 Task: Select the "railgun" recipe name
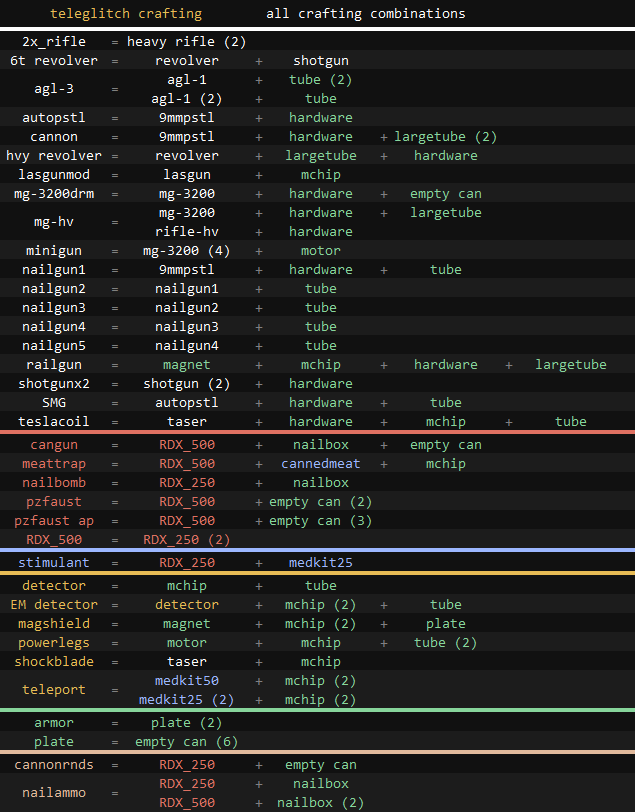pyautogui.click(x=54, y=365)
